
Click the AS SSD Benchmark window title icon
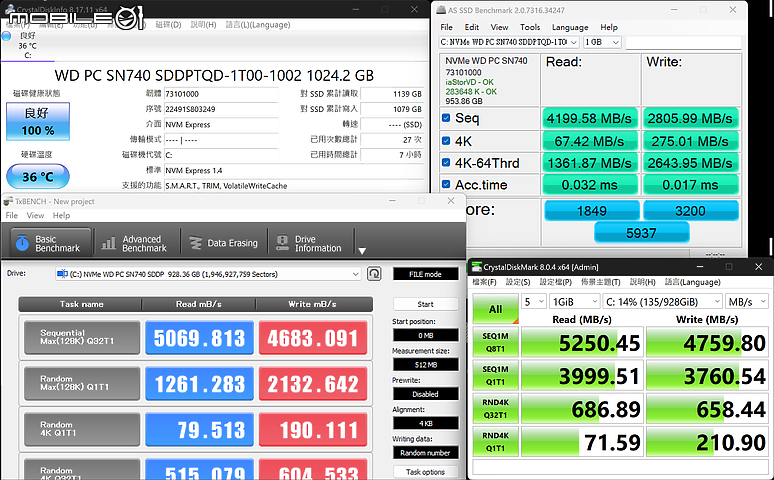[x=441, y=10]
